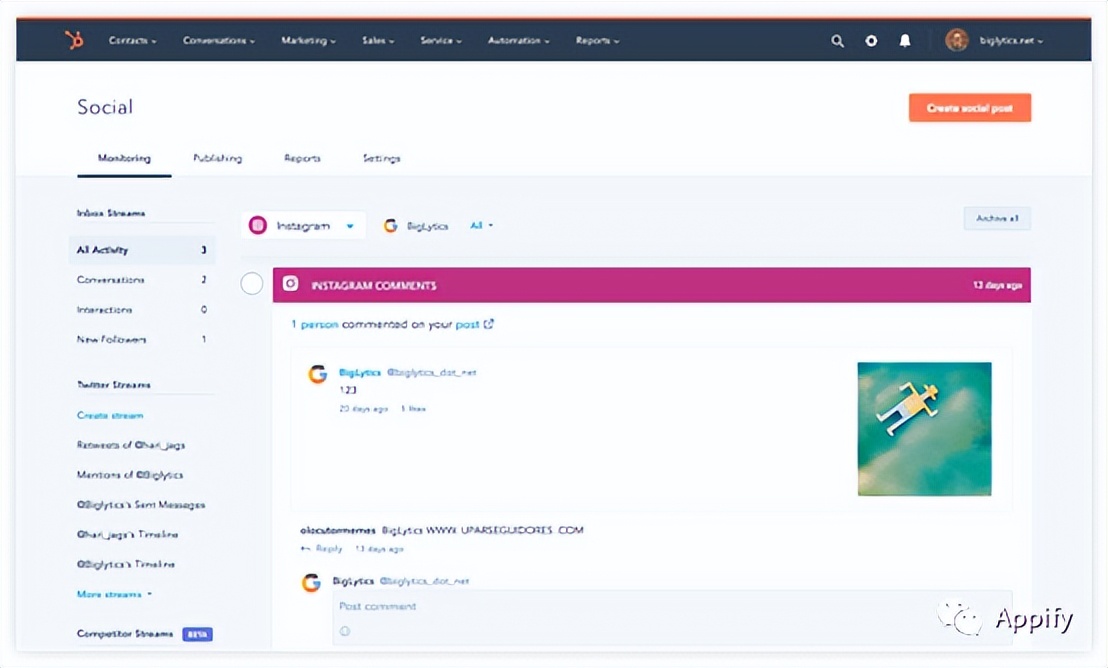
Task: Click the Instagram camera icon in comments header
Action: tap(291, 285)
